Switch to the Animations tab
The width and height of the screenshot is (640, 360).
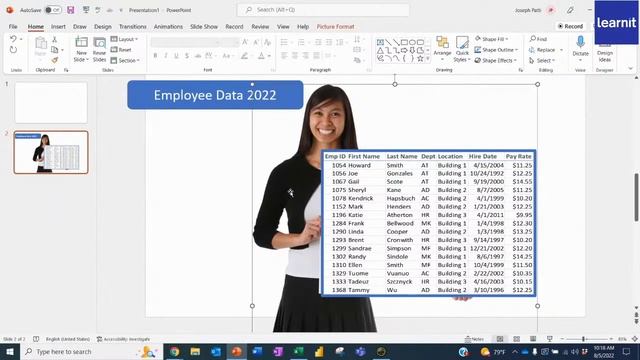coord(168,27)
